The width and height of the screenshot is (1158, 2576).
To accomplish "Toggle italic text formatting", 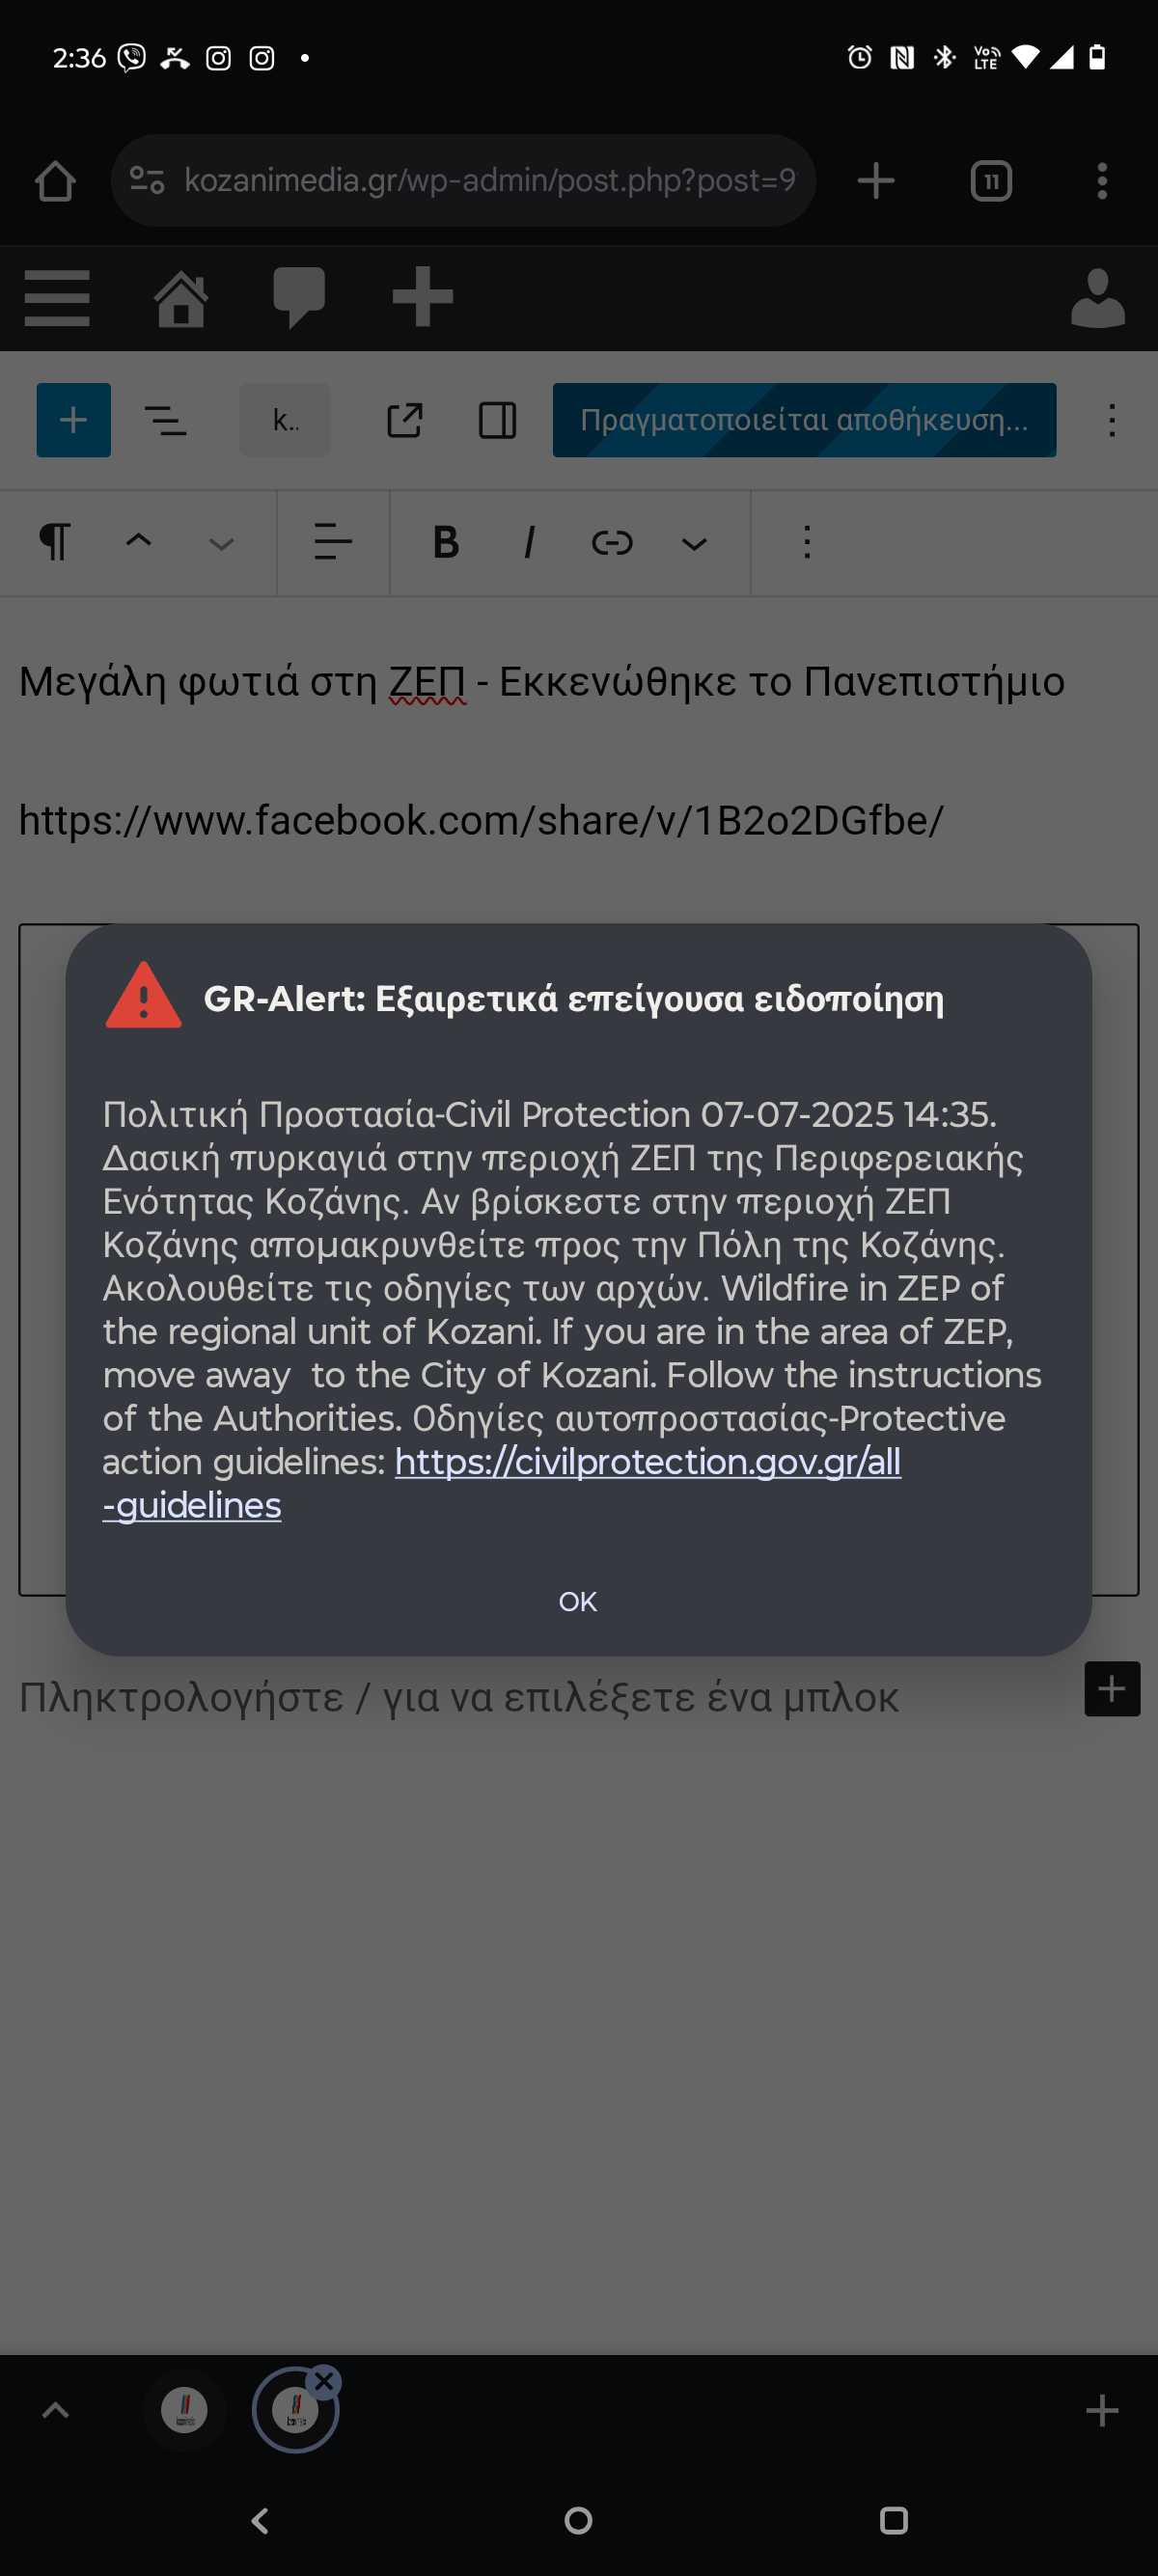I will coord(529,542).
